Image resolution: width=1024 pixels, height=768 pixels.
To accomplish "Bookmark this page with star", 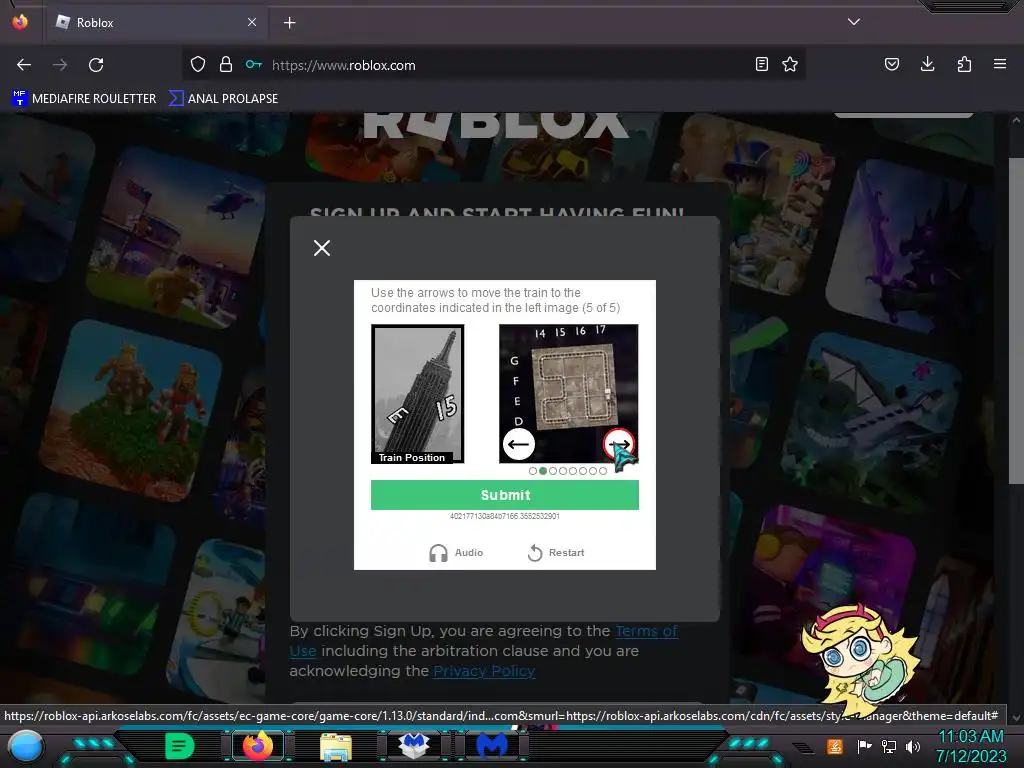I will (790, 64).
